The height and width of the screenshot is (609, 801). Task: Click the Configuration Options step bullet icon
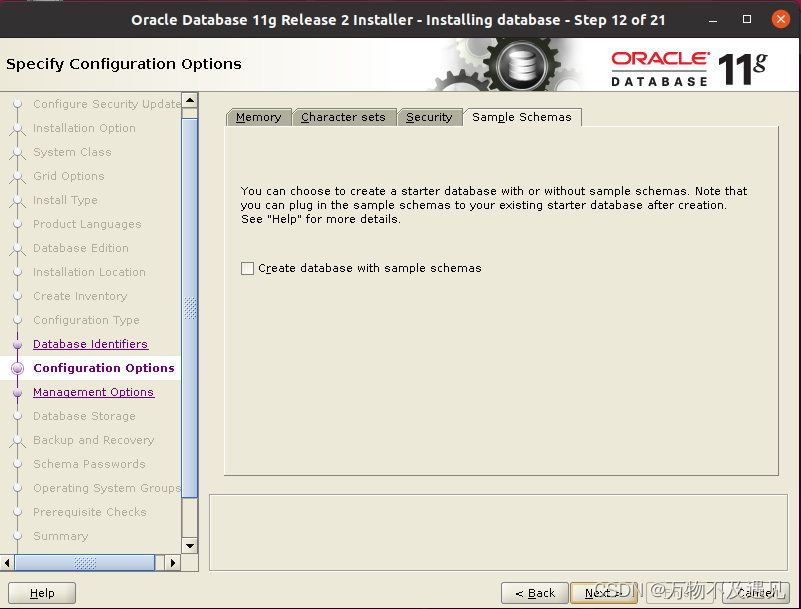pyautogui.click(x=17, y=368)
